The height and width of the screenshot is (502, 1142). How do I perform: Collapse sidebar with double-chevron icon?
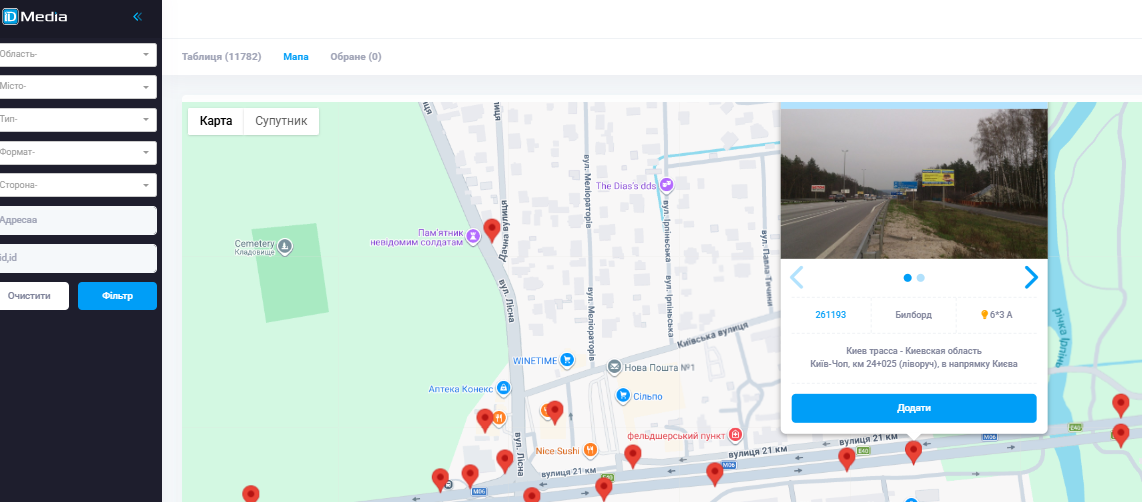(x=137, y=17)
